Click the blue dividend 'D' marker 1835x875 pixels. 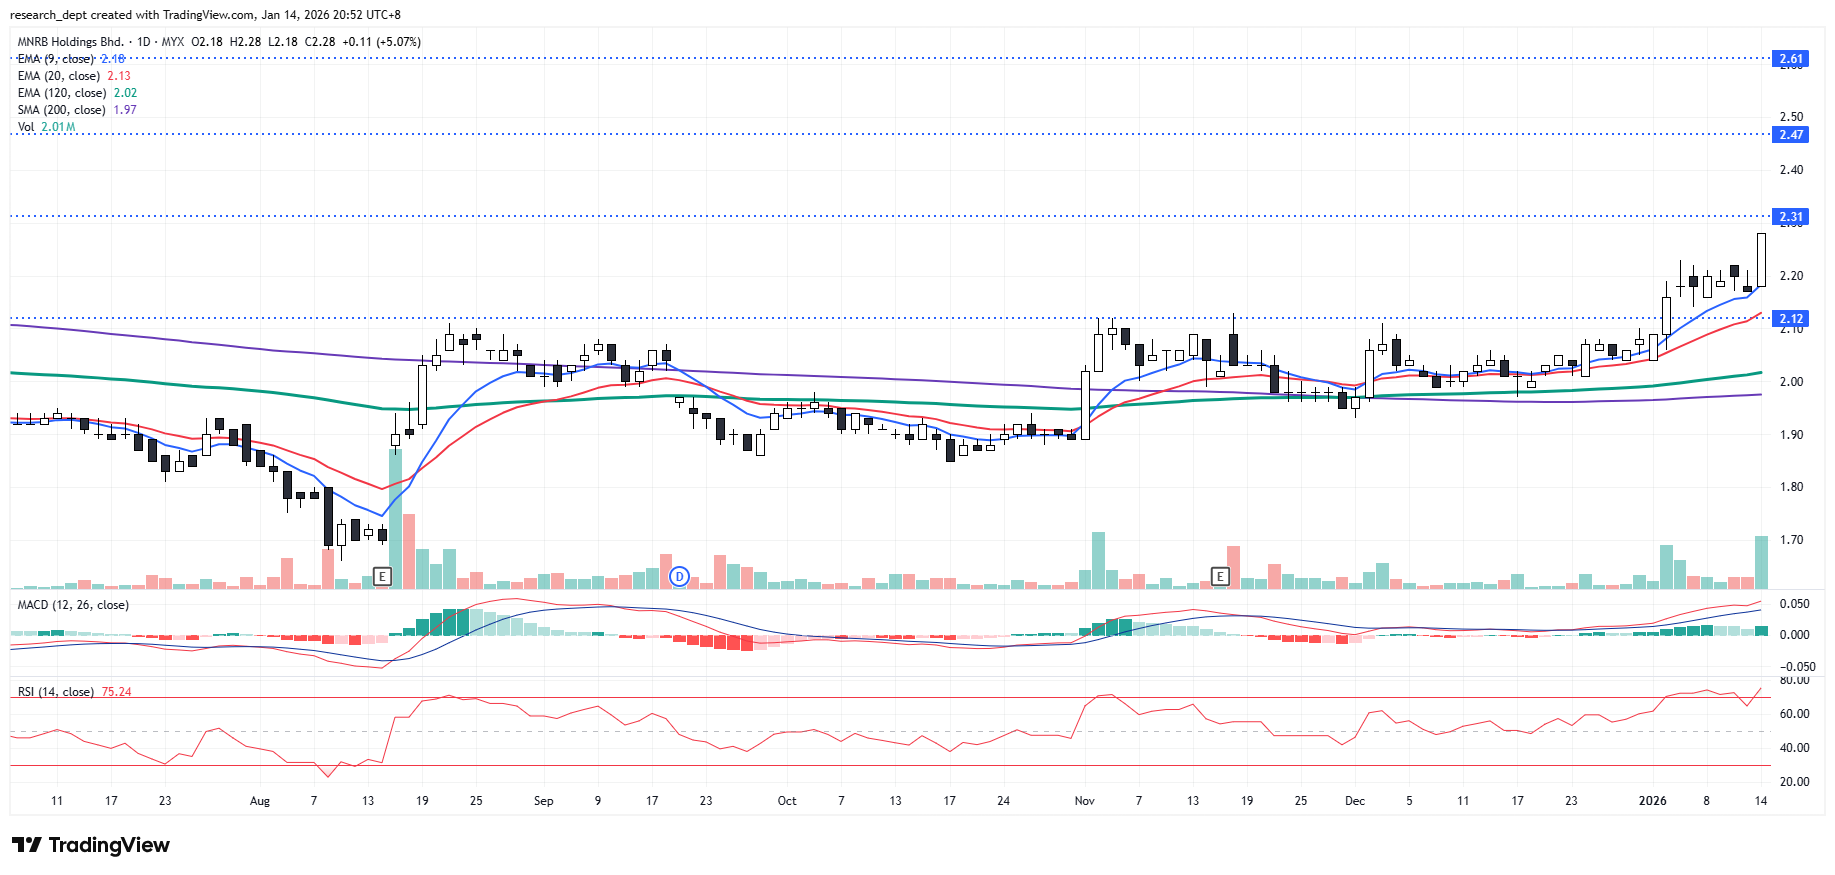tap(679, 576)
